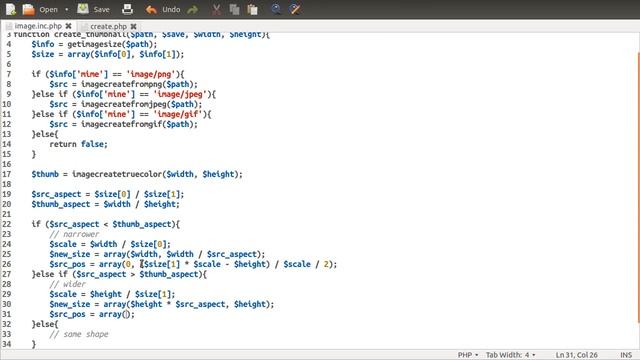640x360 pixels.
Task: Click the Save text label
Action: coord(101,9)
